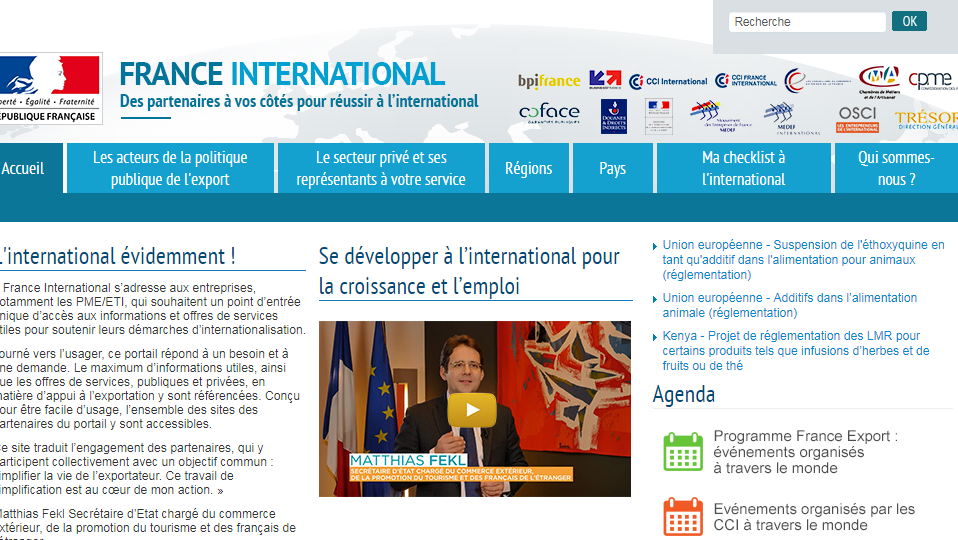Image resolution: width=958 pixels, height=540 pixels.
Task: Click the Se développer à l'international heading
Action: tap(469, 271)
